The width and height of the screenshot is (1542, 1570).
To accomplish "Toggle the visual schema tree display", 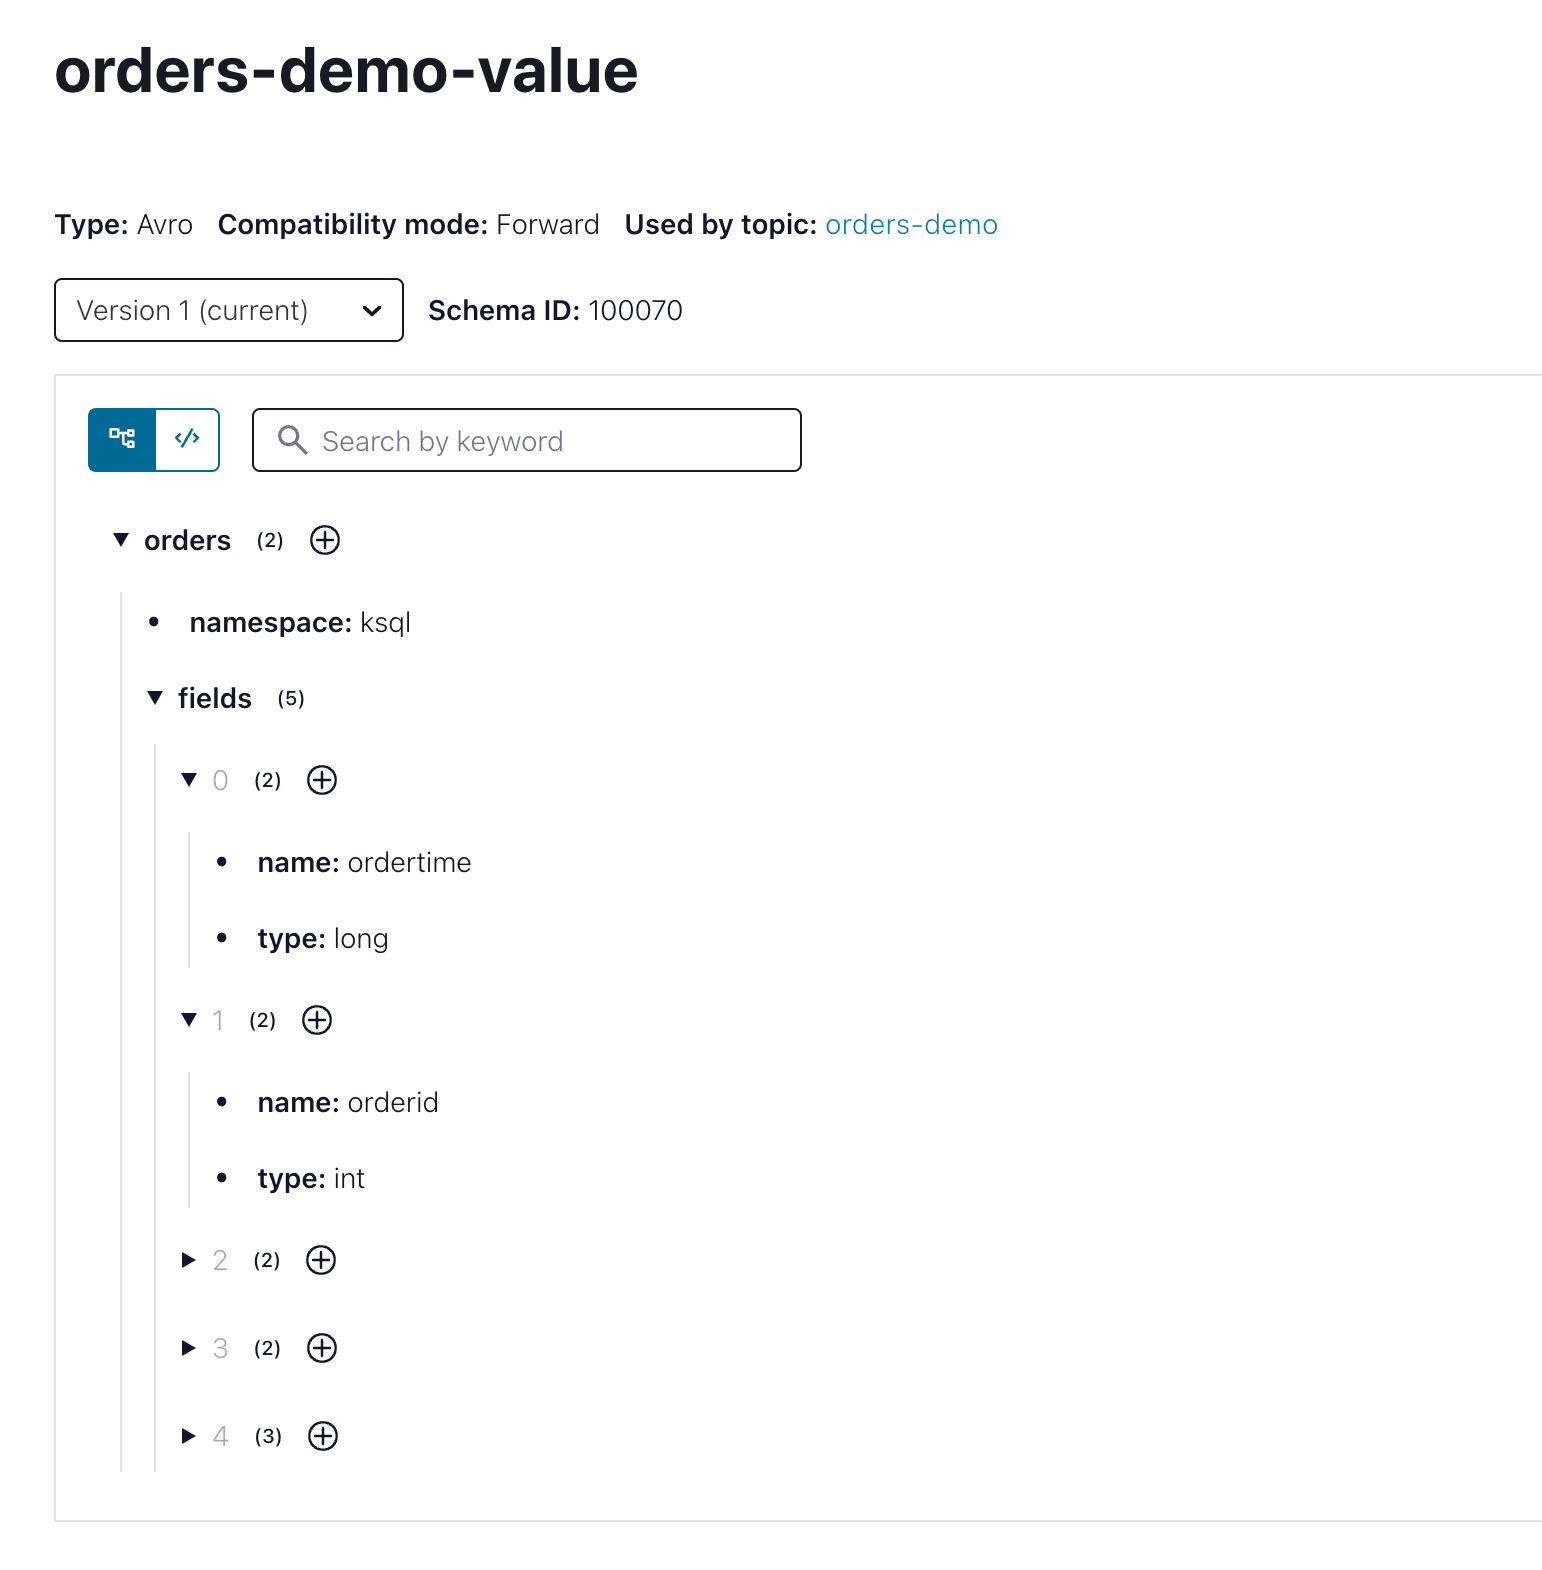I will coord(120,440).
